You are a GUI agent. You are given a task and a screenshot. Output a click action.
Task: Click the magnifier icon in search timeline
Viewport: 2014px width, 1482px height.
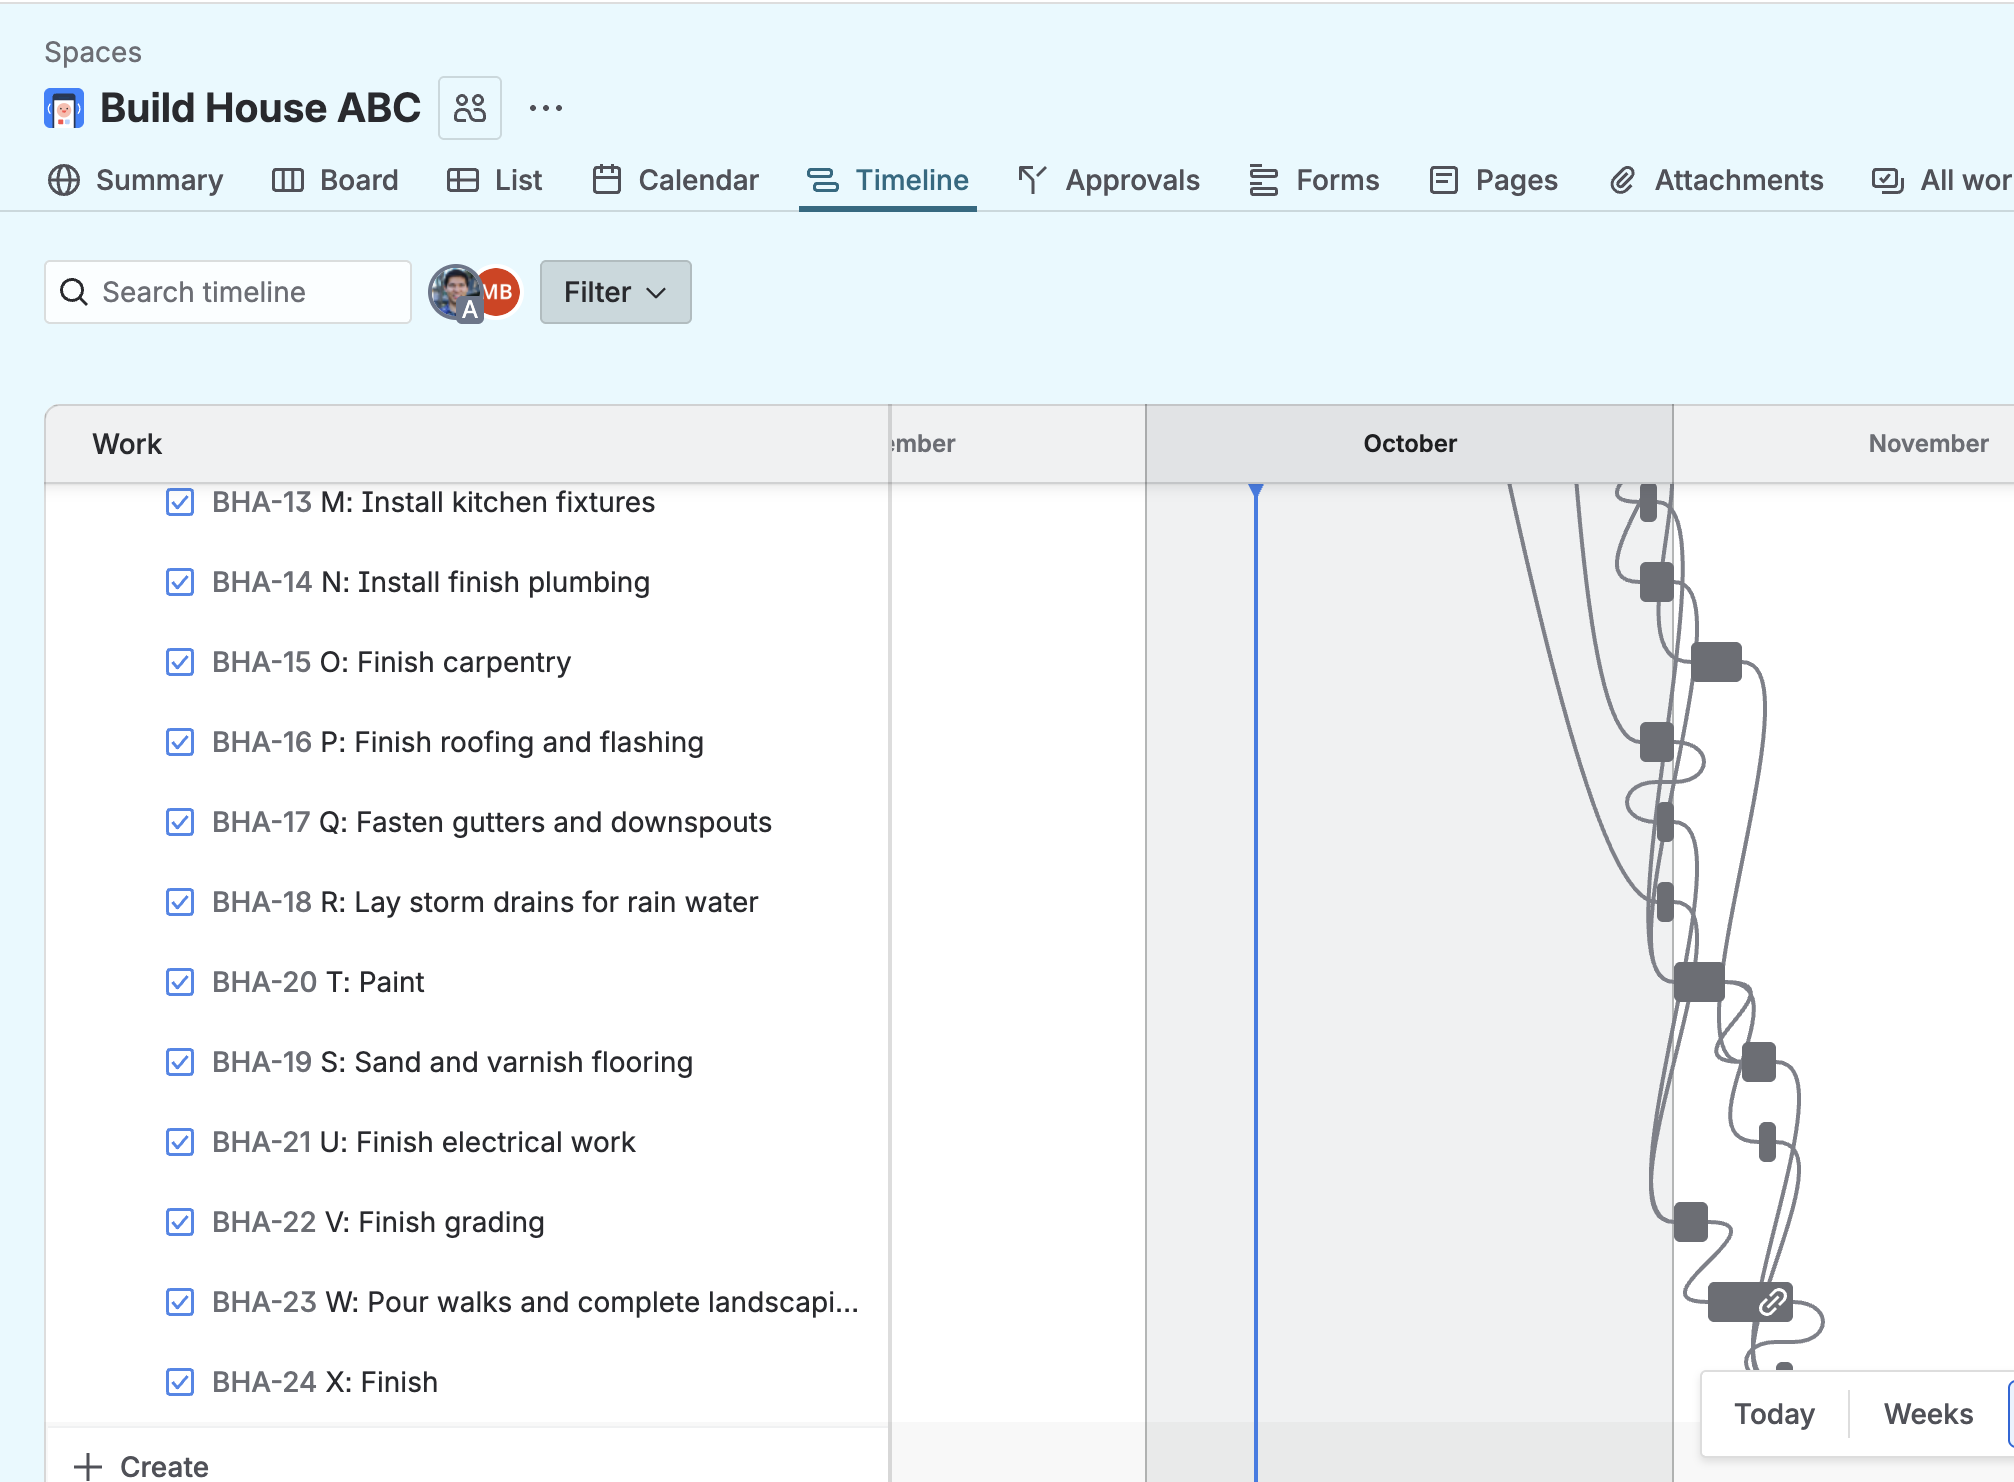point(74,292)
